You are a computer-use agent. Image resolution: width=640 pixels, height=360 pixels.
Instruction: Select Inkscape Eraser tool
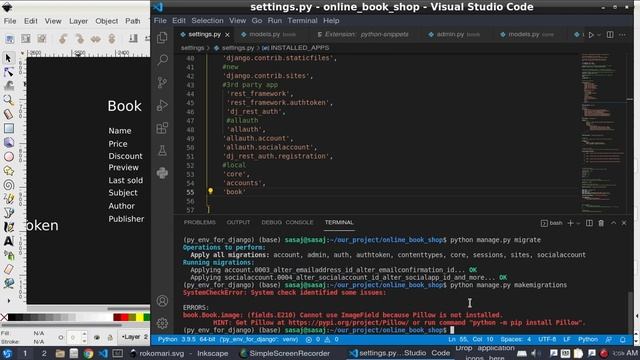pyautogui.click(x=8, y=269)
